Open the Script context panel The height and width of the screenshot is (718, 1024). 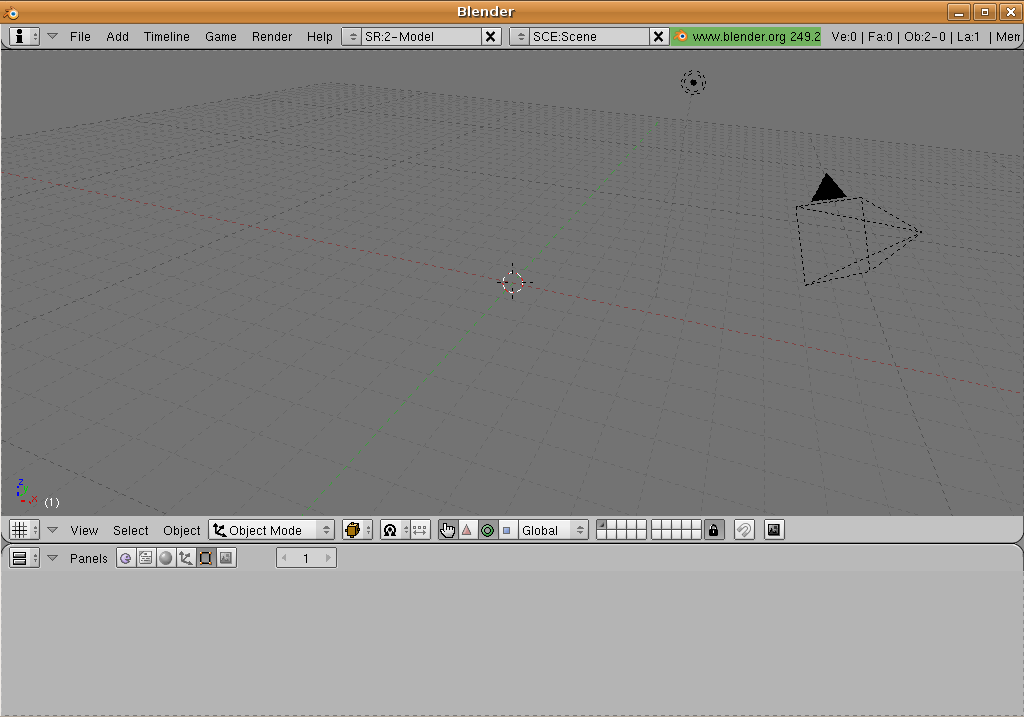146,559
